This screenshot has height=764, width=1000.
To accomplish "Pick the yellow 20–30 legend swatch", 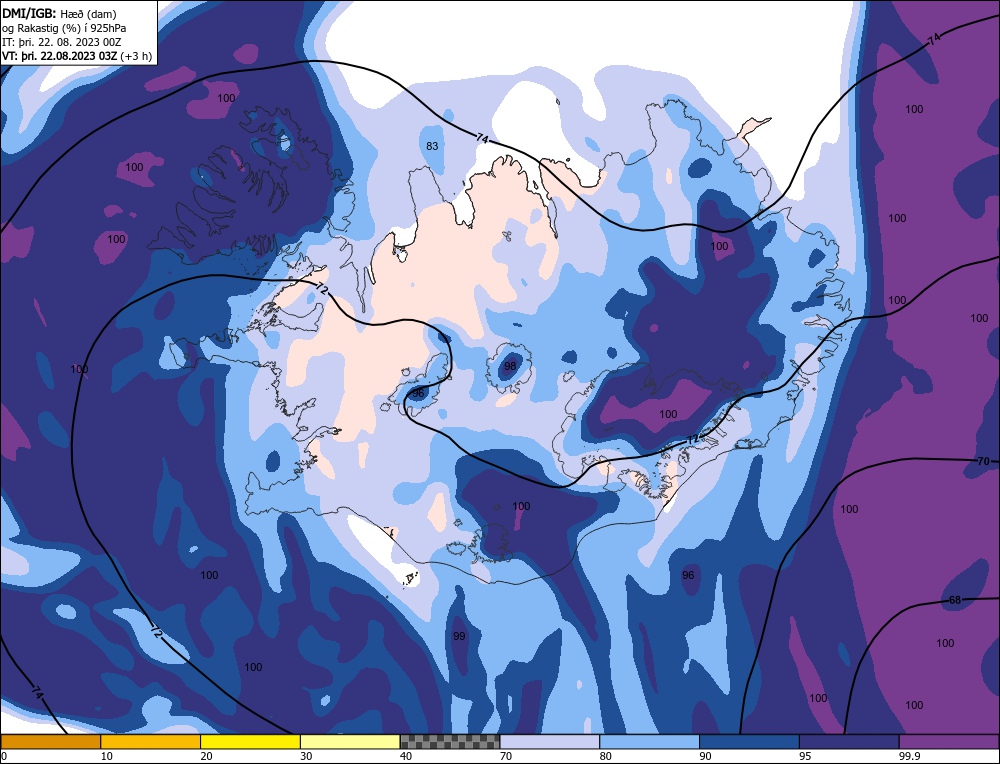I will pyautogui.click(x=250, y=741).
